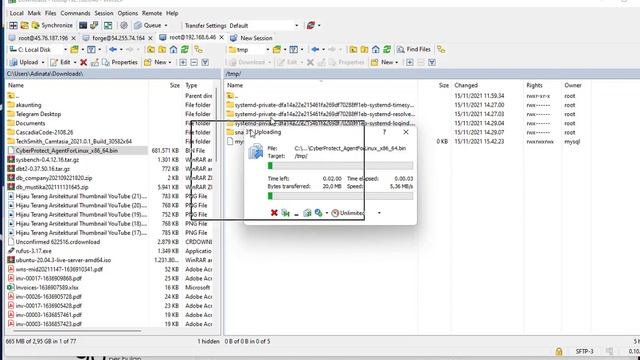Click the Queue toolbar button

148,25
